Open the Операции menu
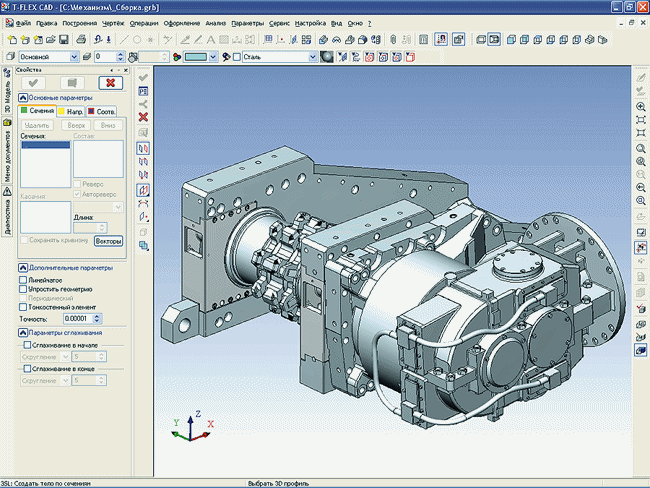 tap(144, 23)
